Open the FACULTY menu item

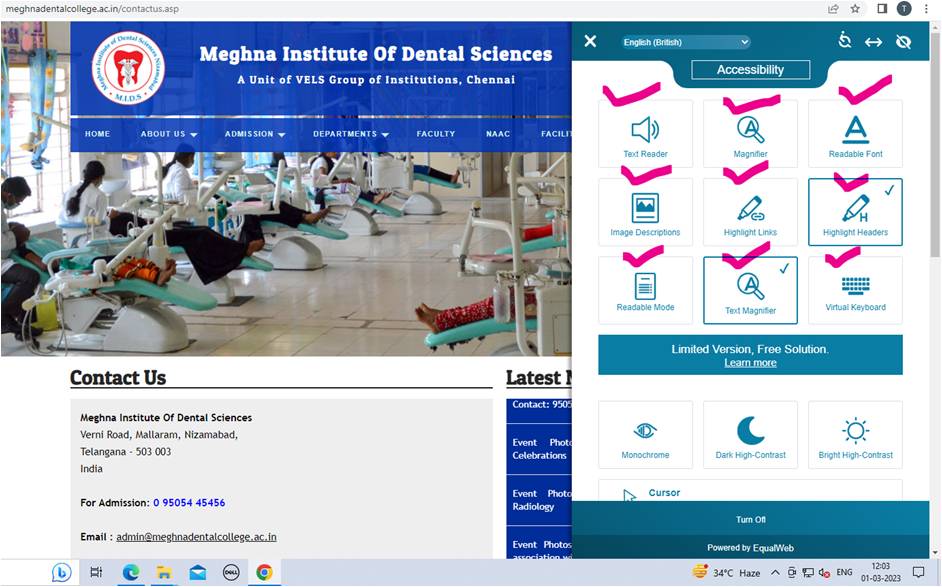tap(436, 134)
